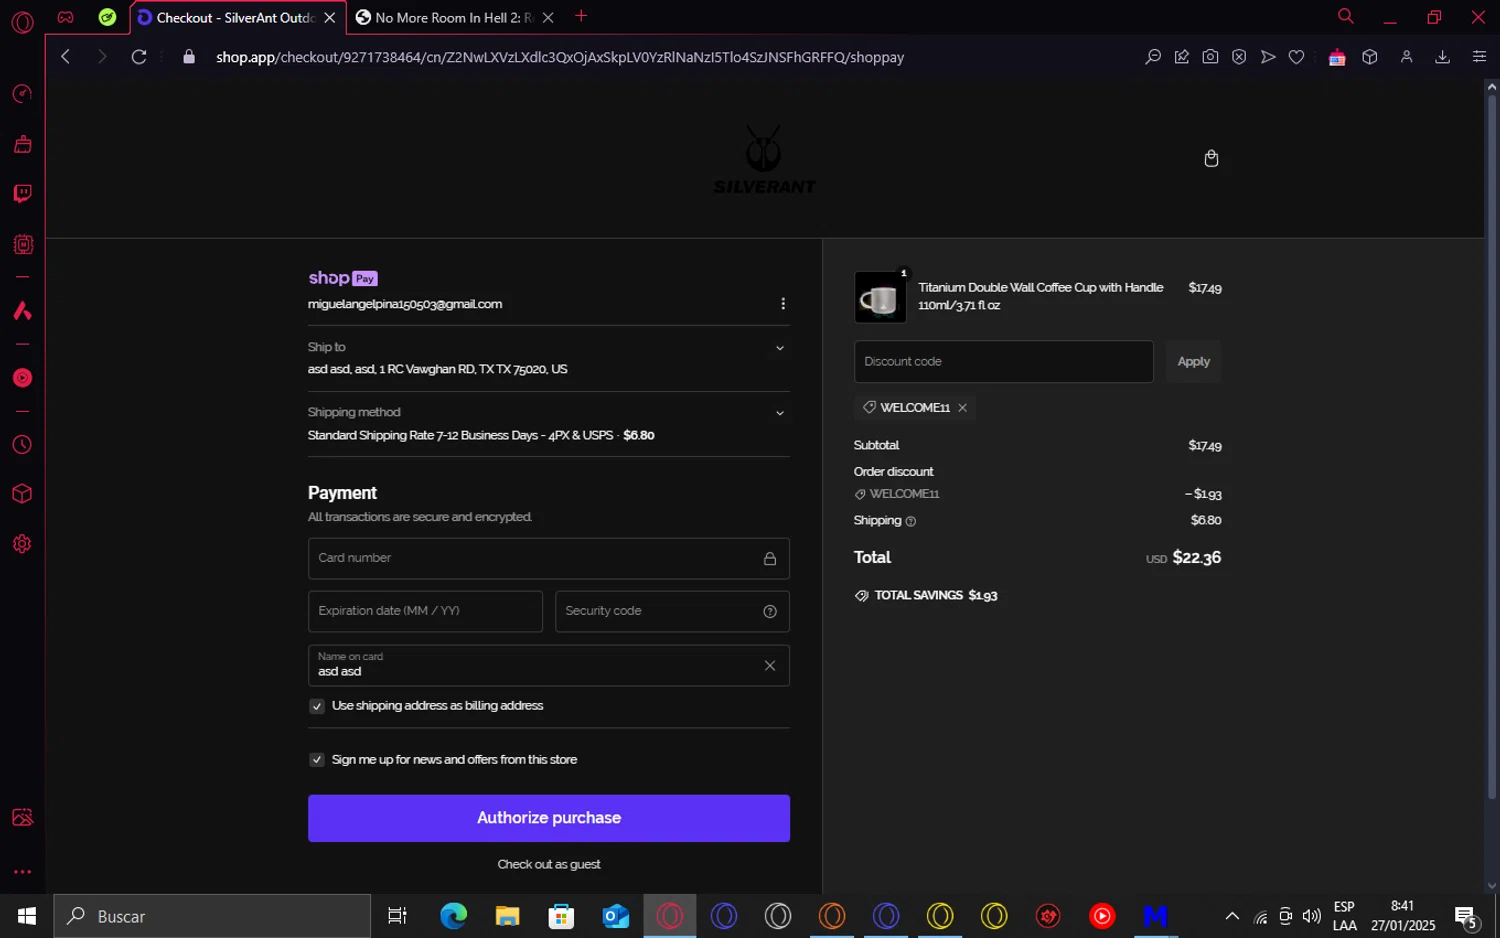Screen dimensions: 1500x938
Task: Open Microsoft Store from the taskbar
Action: click(562, 916)
